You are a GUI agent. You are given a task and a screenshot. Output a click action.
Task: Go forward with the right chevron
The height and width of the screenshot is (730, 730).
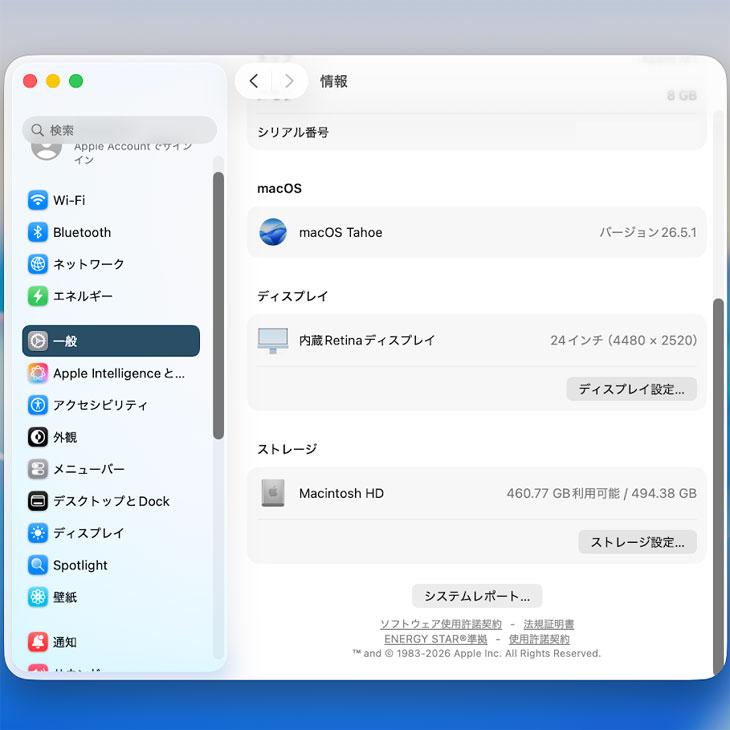click(289, 81)
